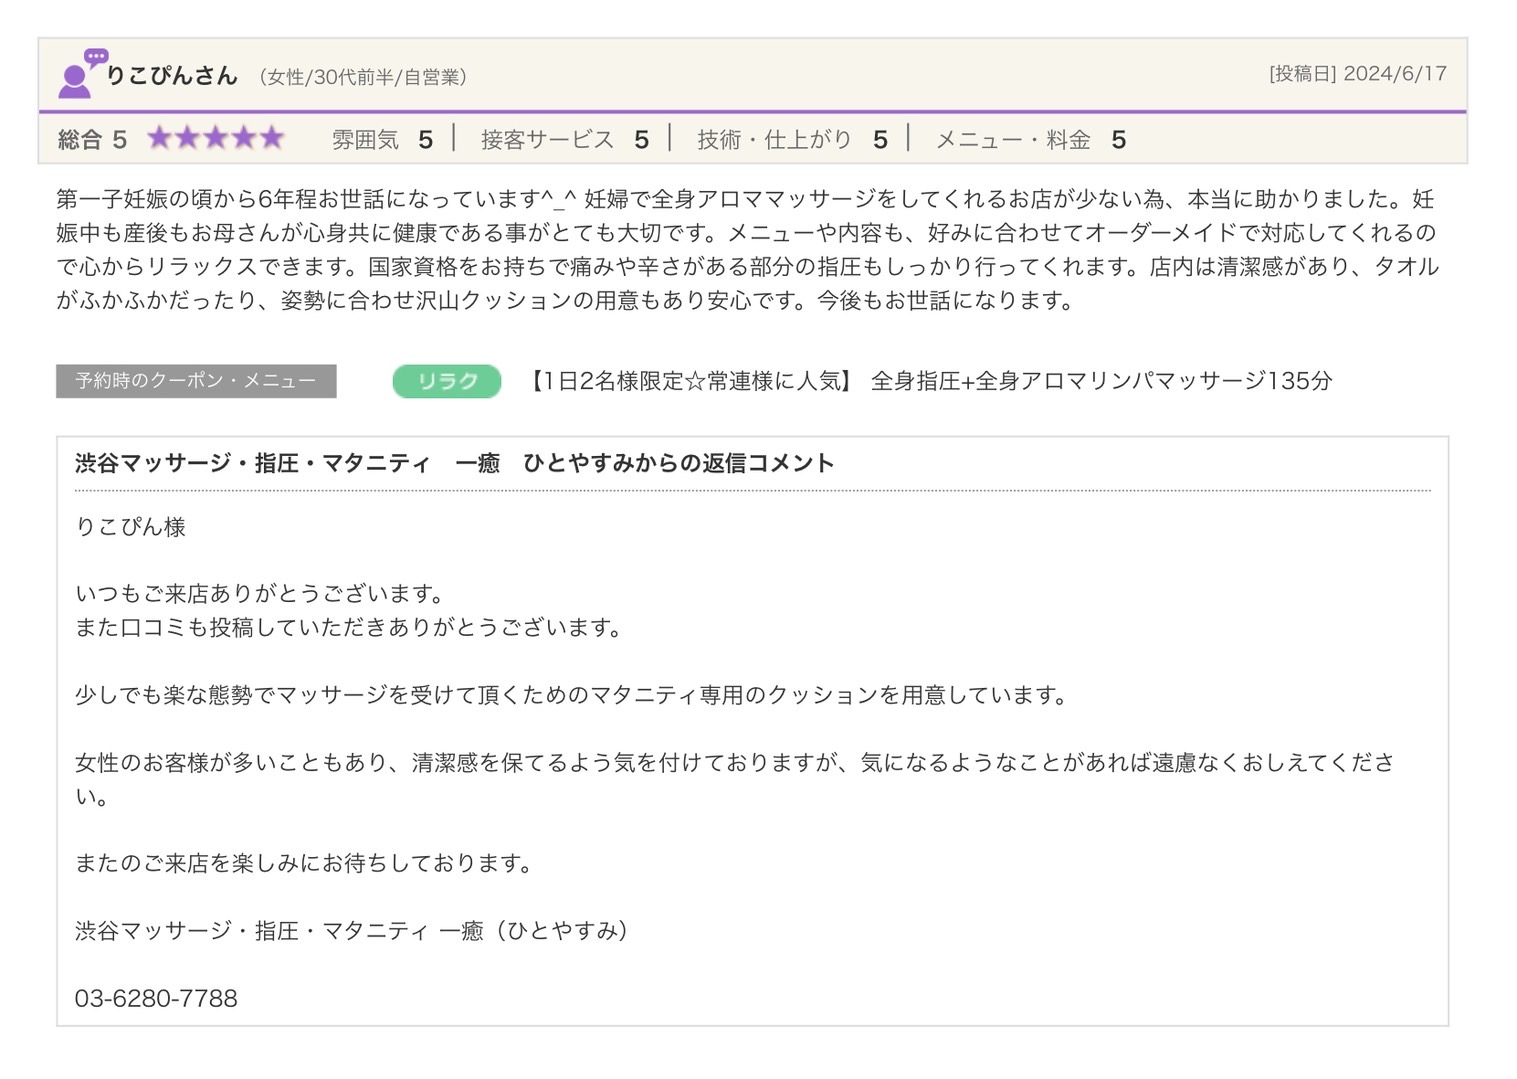Click the reply heading ひとやすみからの返信コメント
1517x1079 pixels.
(x=678, y=463)
